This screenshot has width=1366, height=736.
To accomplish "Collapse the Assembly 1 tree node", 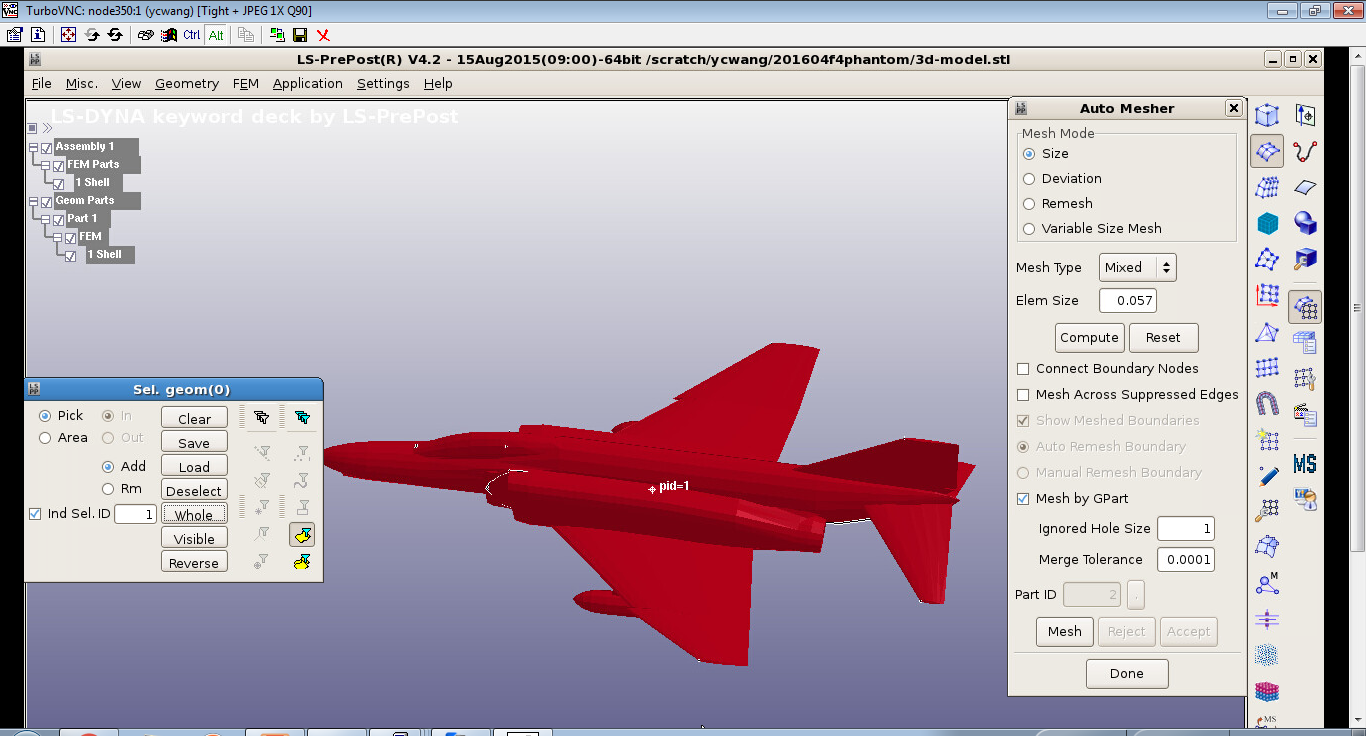I will point(33,147).
